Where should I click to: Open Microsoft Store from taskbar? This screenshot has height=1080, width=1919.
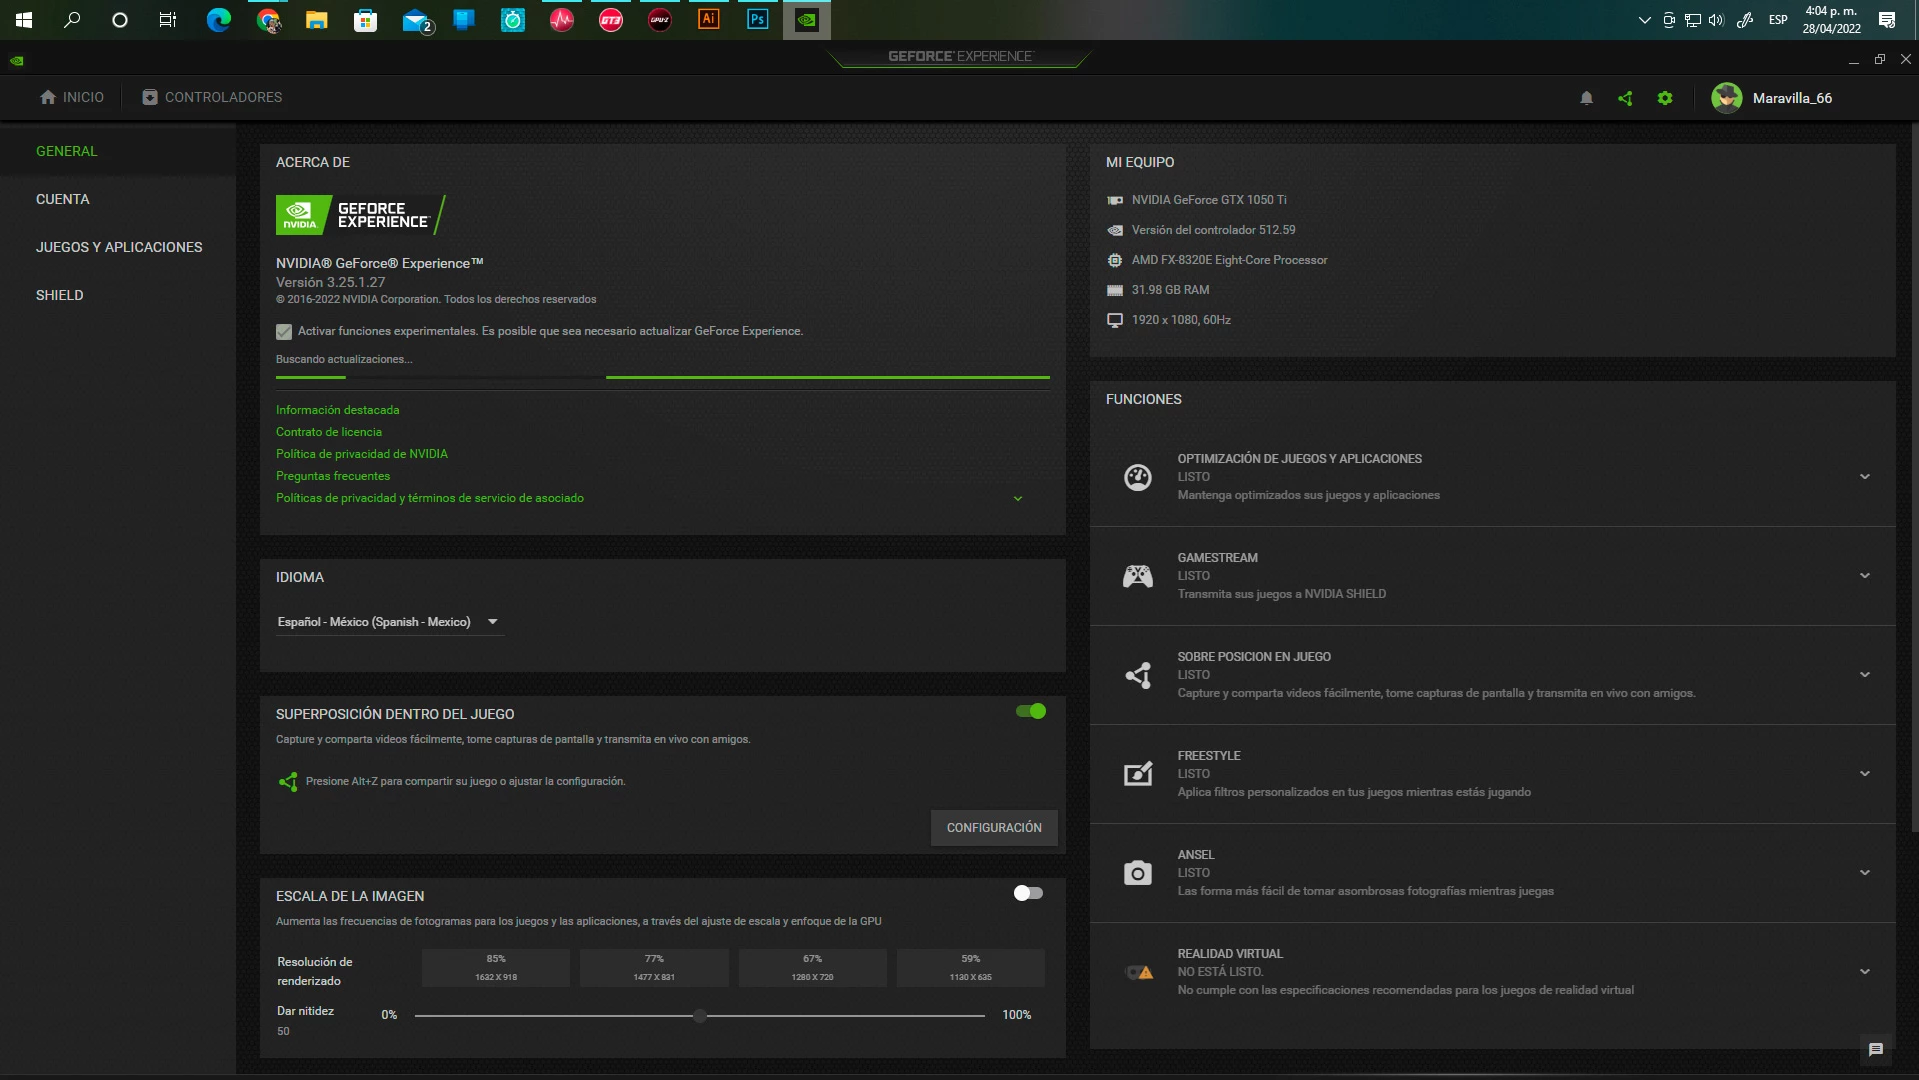pos(366,20)
